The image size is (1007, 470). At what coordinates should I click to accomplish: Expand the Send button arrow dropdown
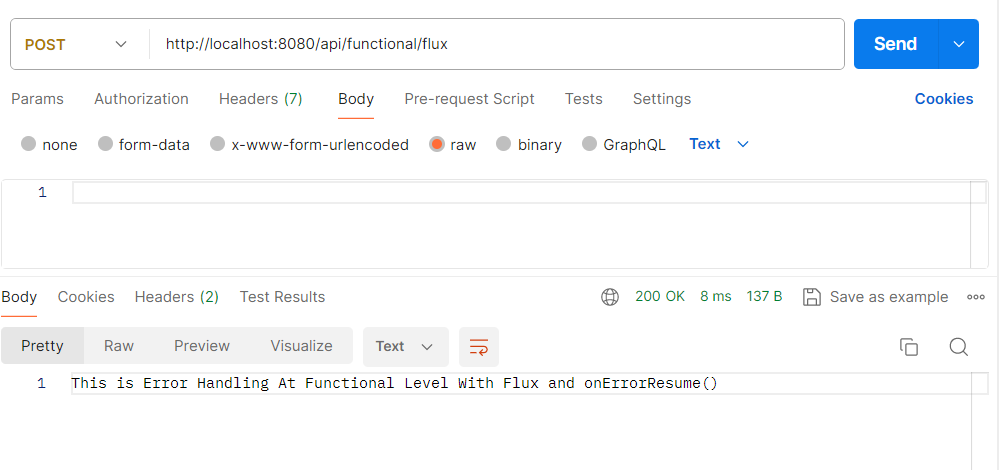(x=959, y=44)
